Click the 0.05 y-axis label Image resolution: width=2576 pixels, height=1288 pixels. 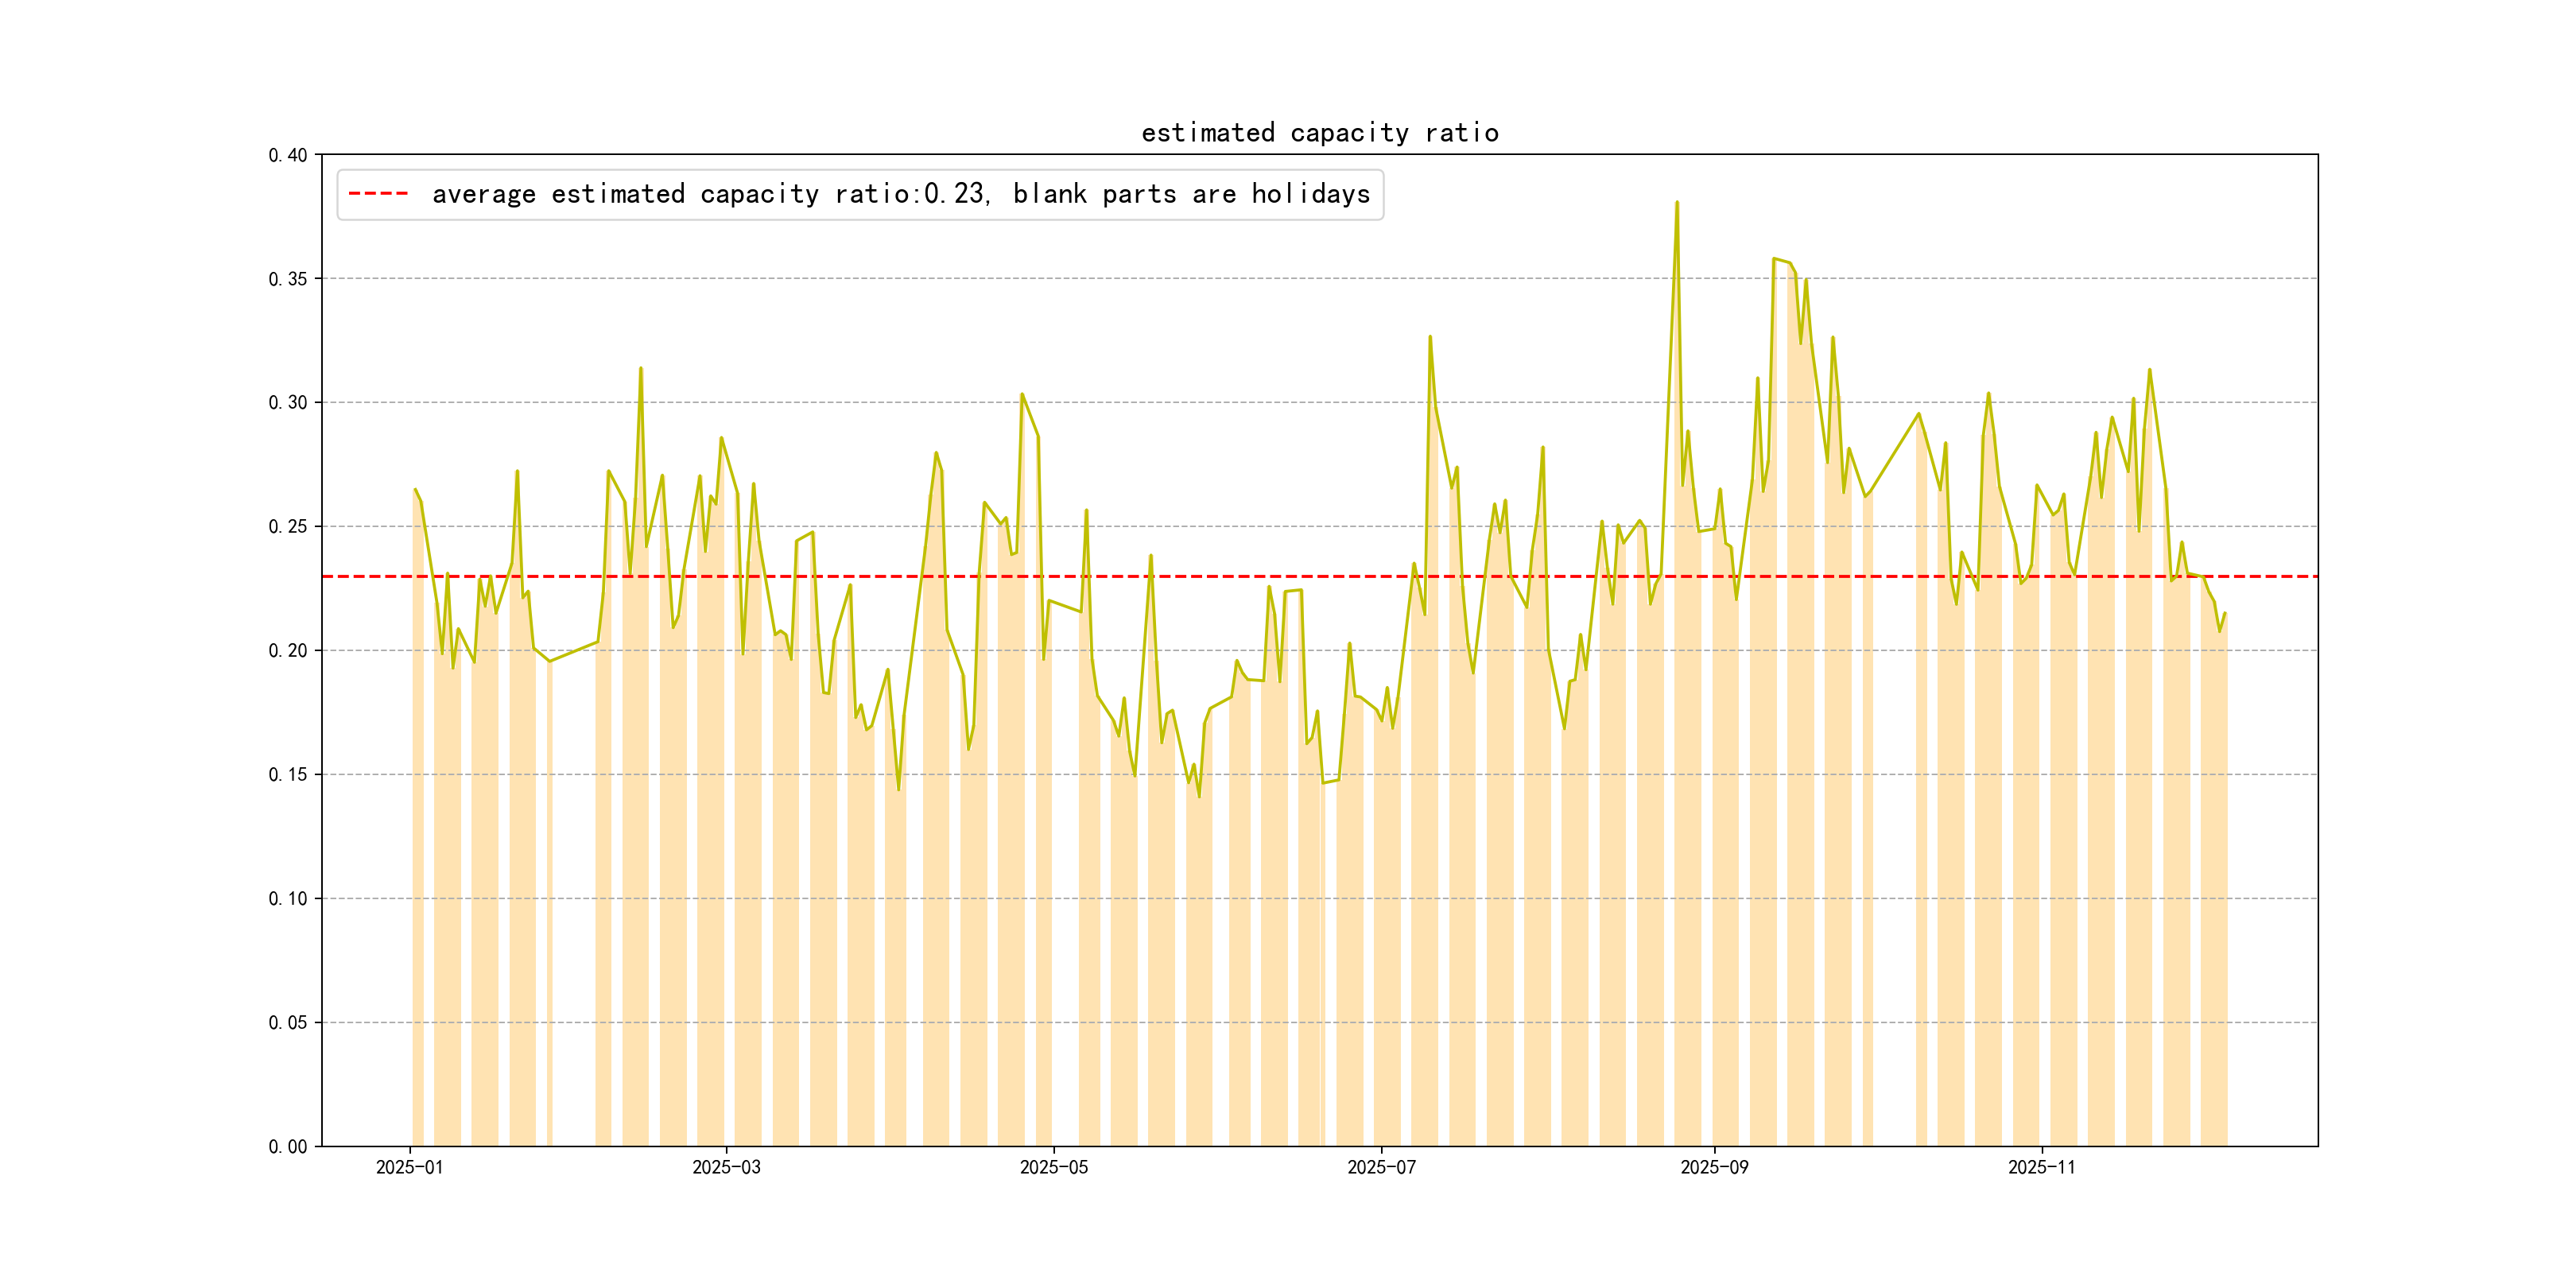pyautogui.click(x=288, y=1023)
